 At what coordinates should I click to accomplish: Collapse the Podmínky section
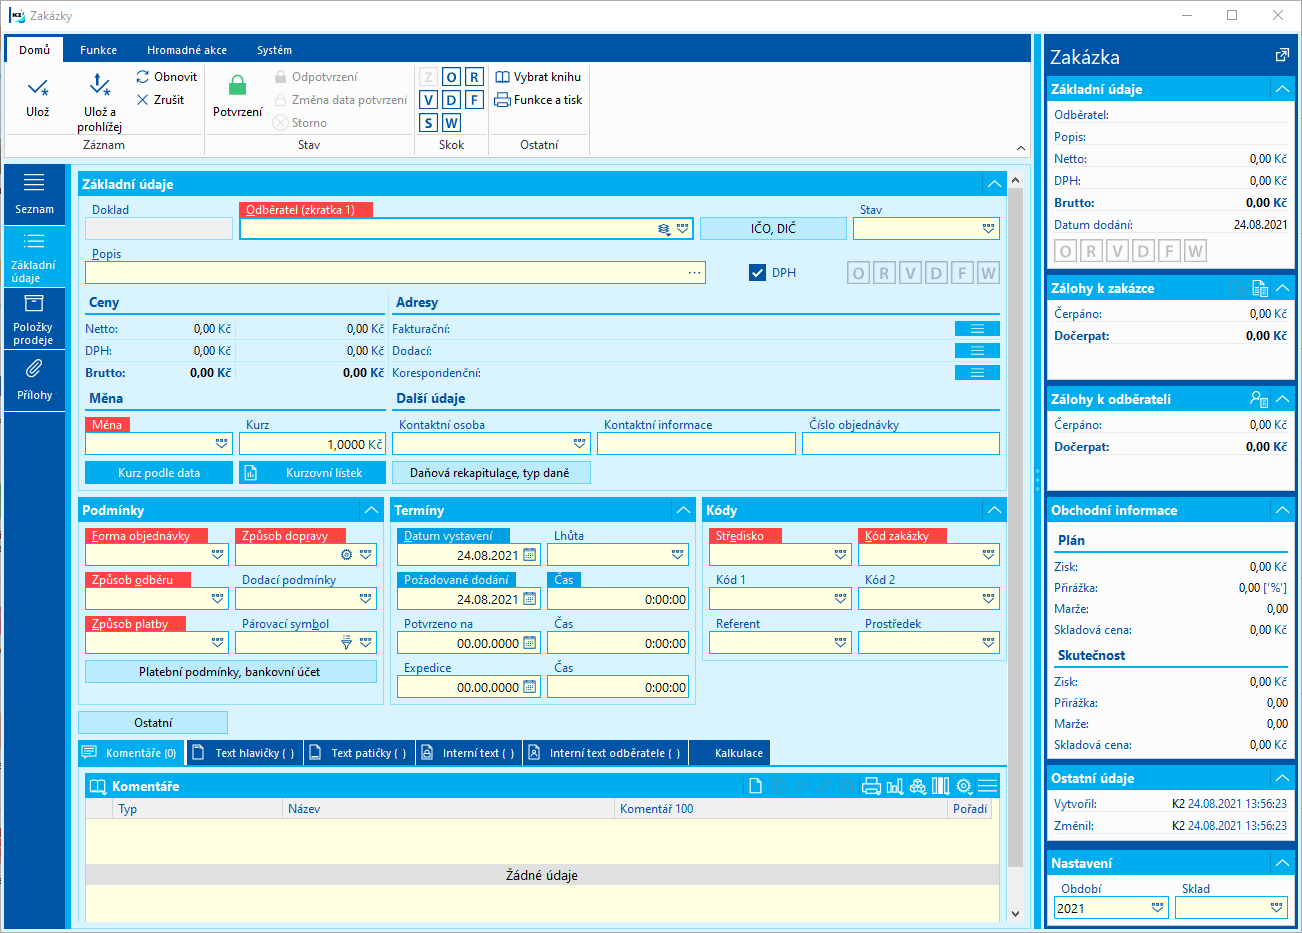pos(371,510)
